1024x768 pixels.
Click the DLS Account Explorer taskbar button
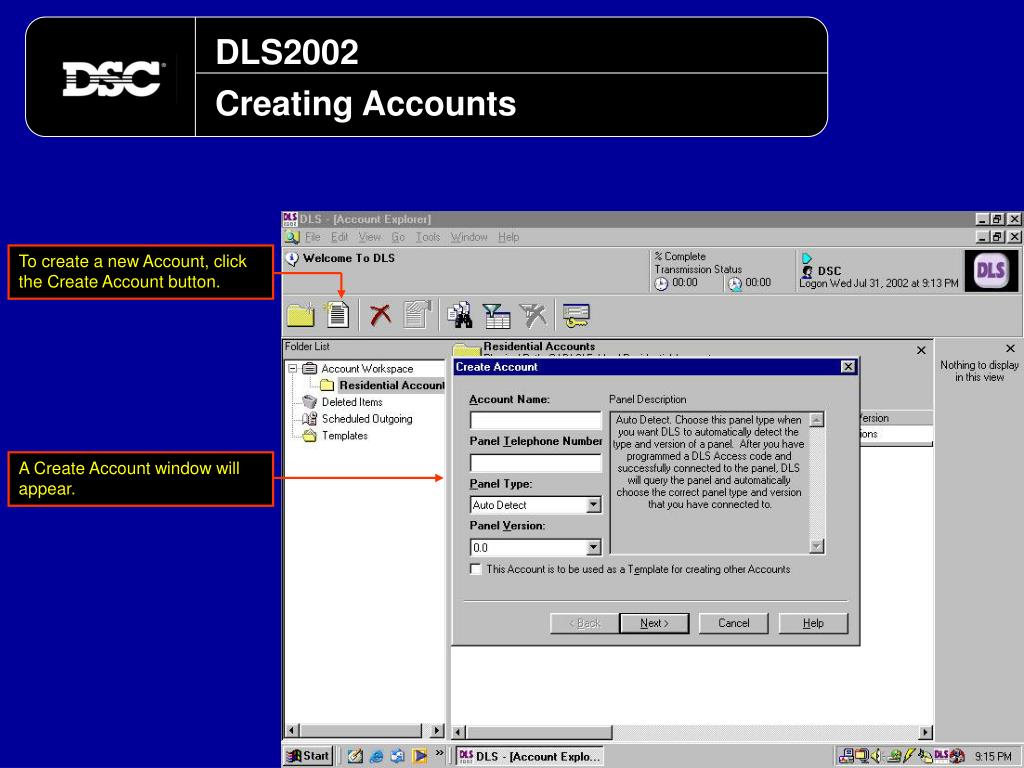pyautogui.click(x=529, y=756)
